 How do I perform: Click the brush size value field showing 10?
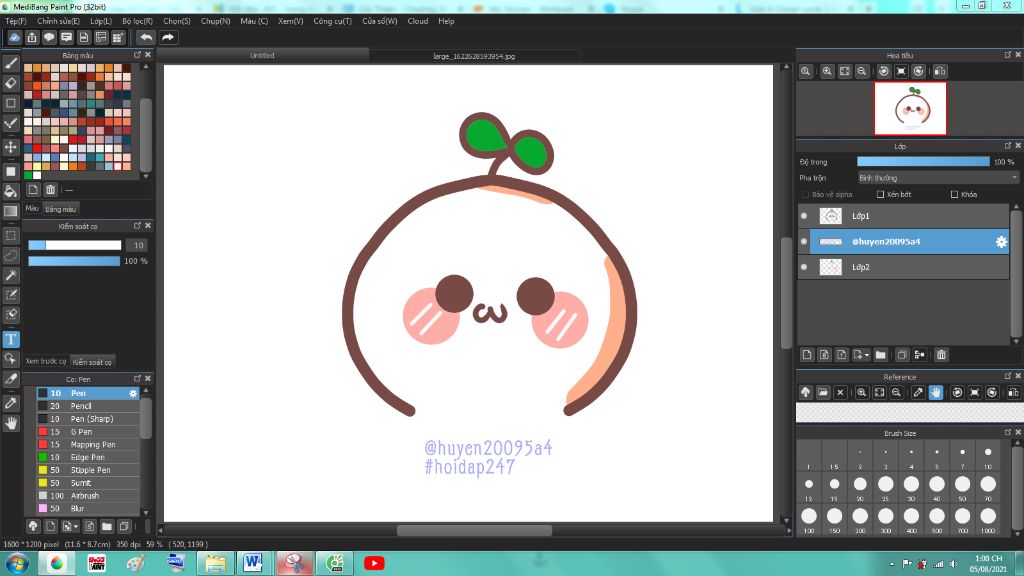pos(138,245)
